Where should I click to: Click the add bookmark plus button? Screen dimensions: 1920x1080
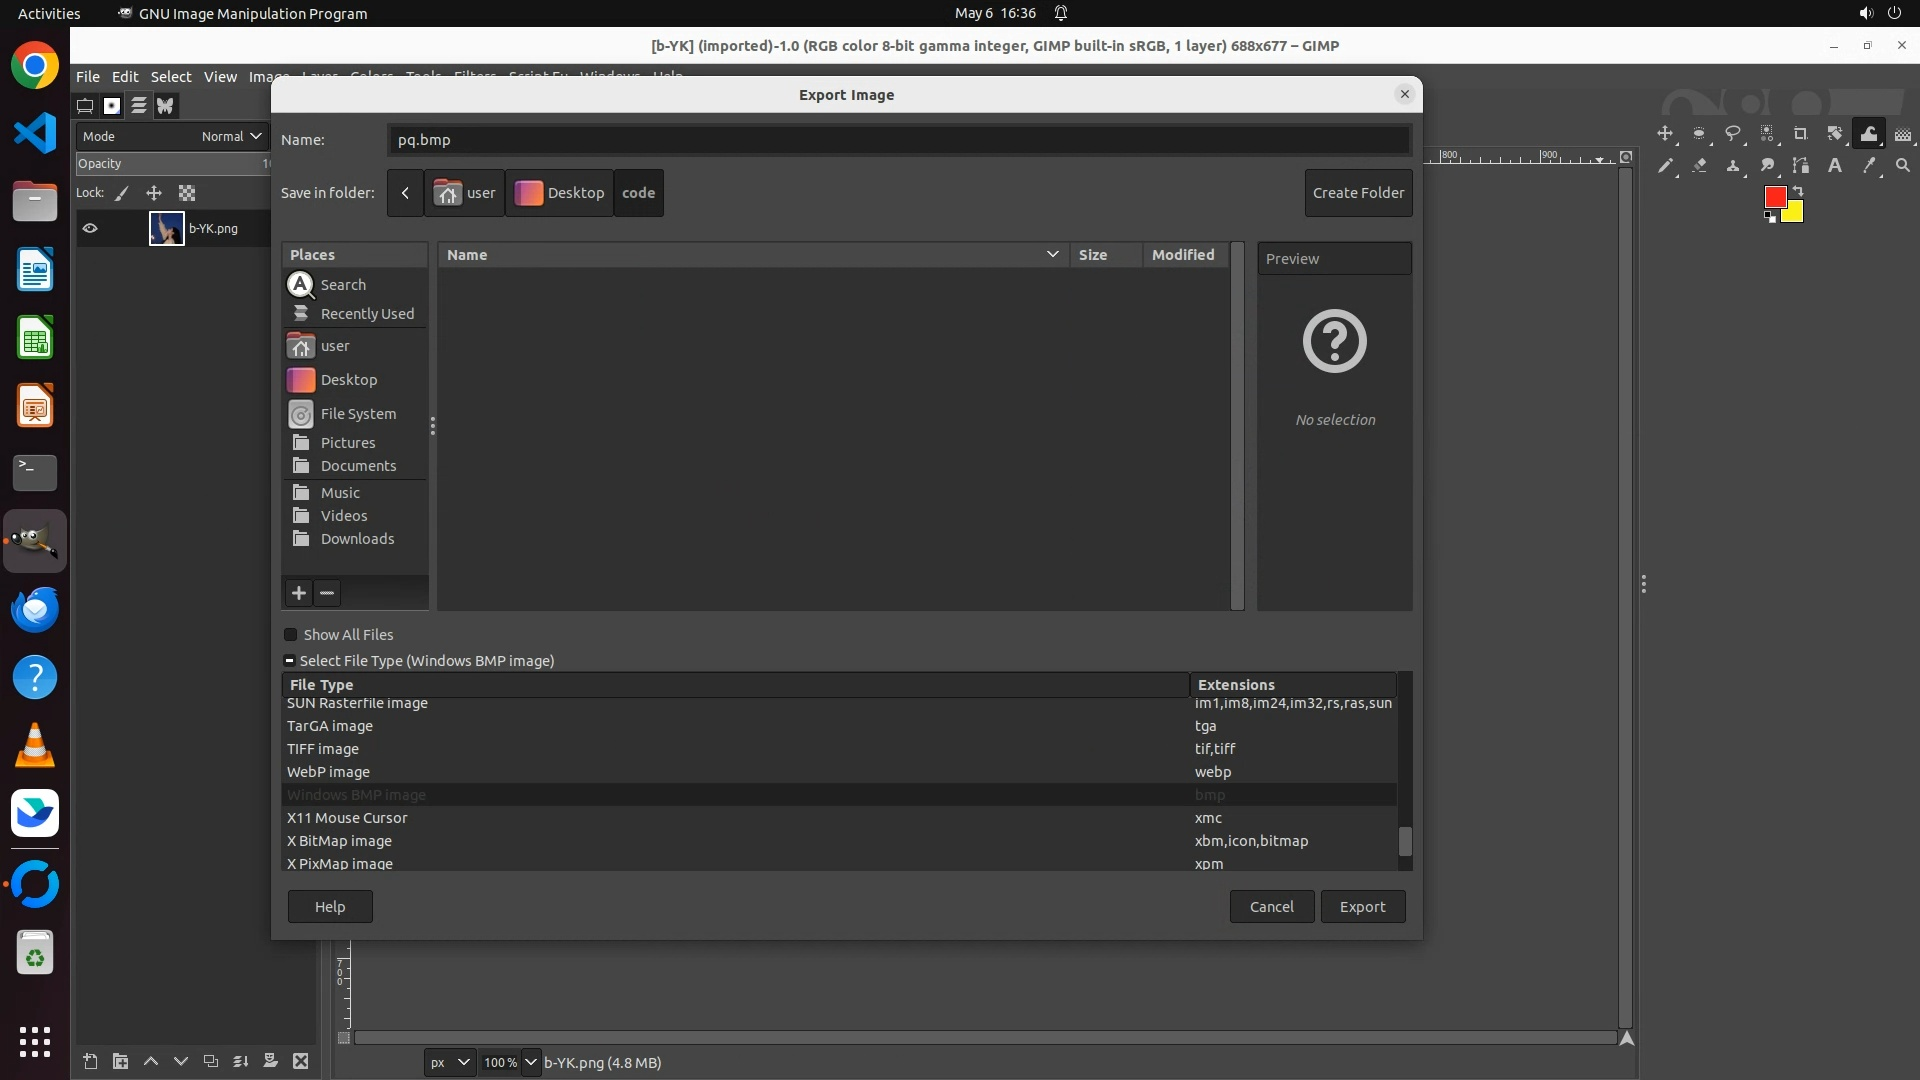[298, 593]
